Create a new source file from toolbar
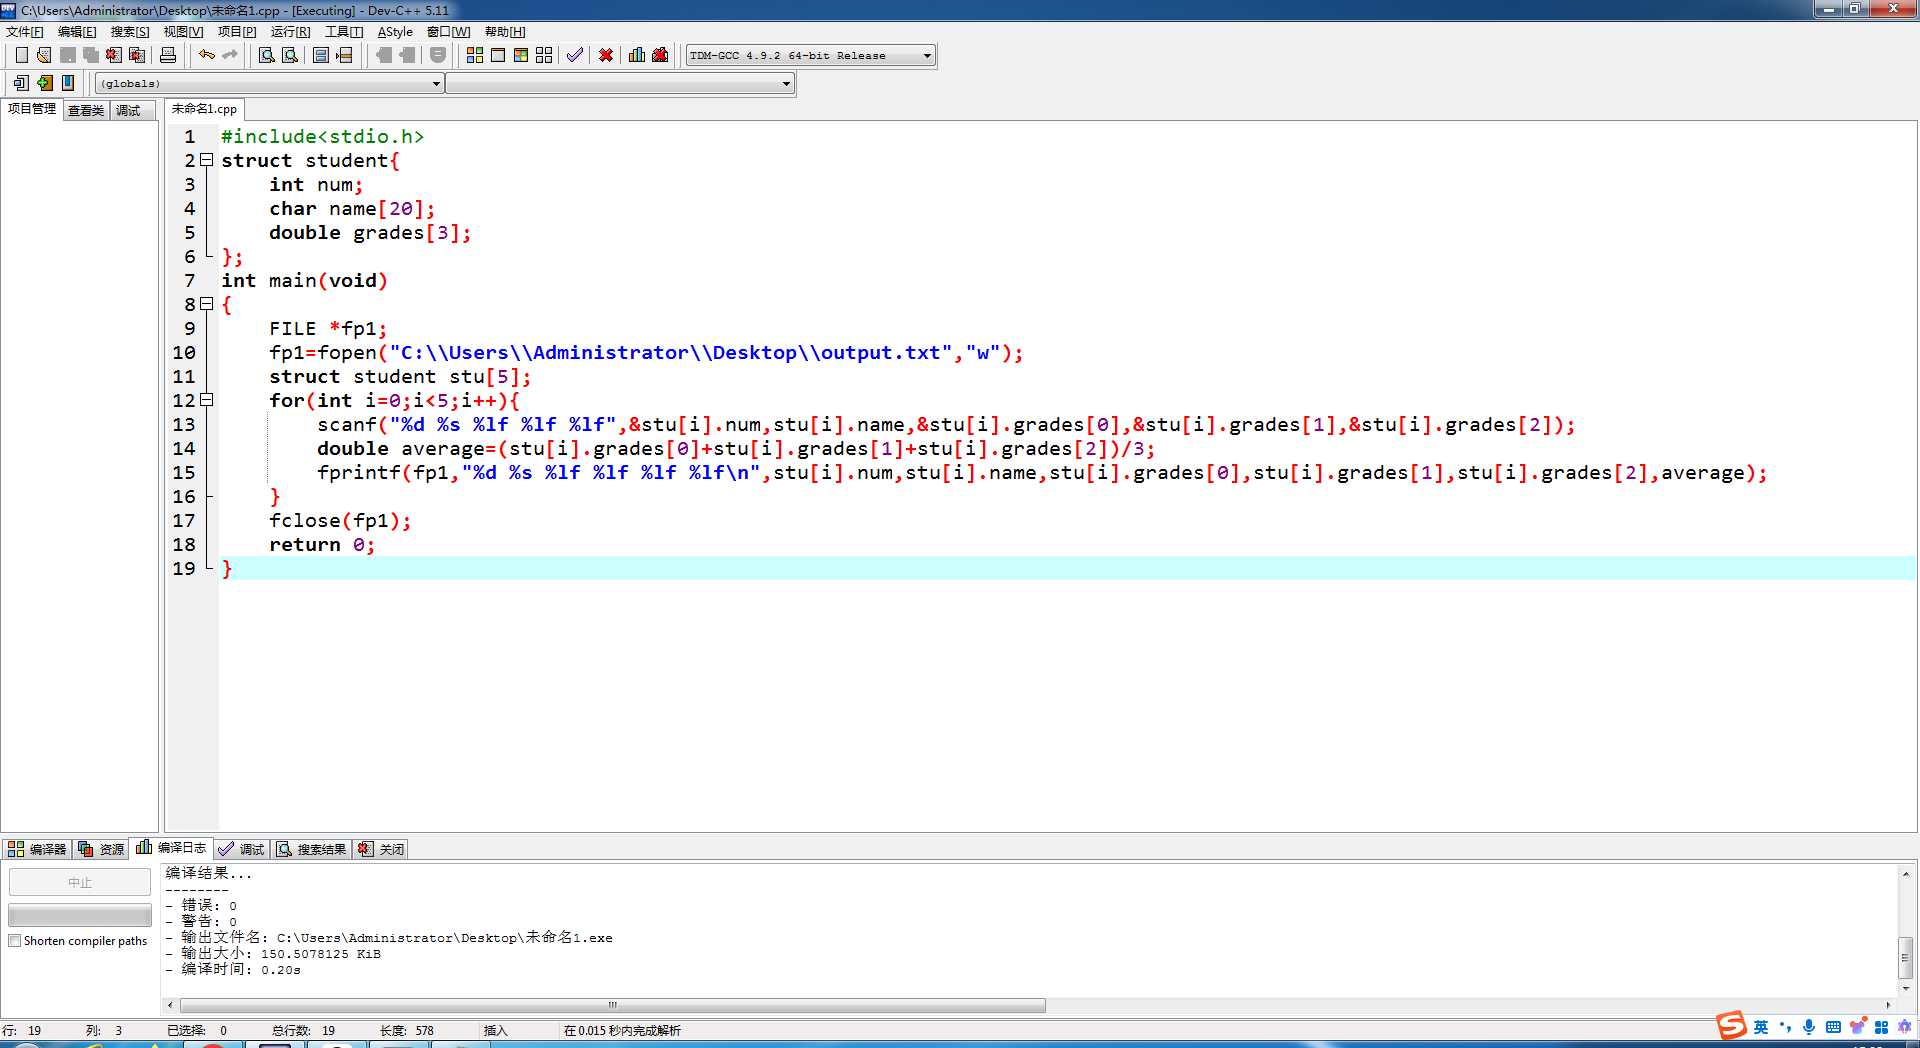 (x=21, y=55)
